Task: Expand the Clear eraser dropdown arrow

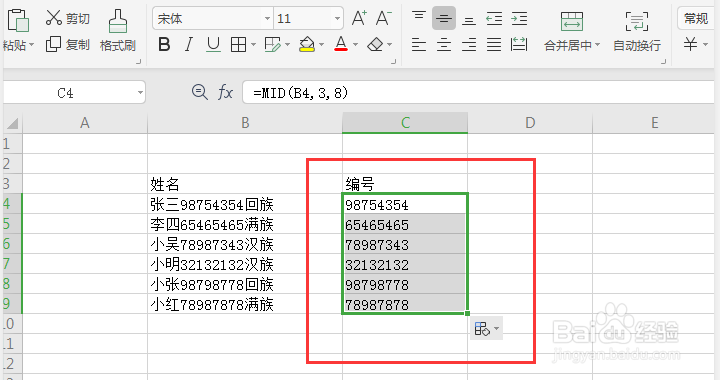Action: pos(389,45)
